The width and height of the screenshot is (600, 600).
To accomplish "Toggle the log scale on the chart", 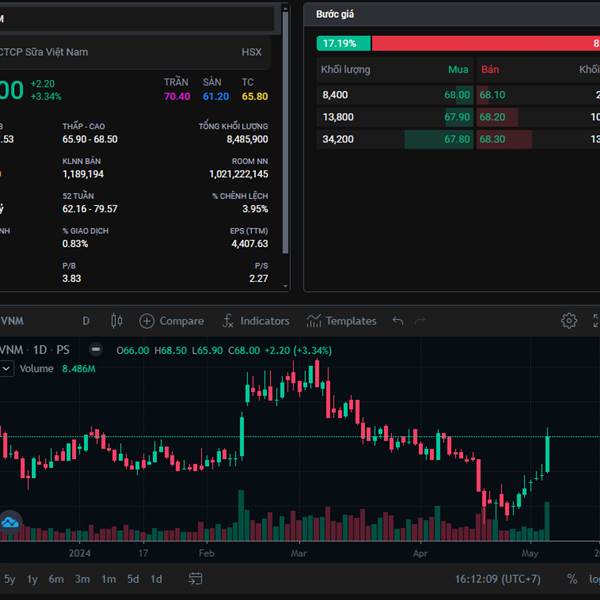I will tap(594, 579).
